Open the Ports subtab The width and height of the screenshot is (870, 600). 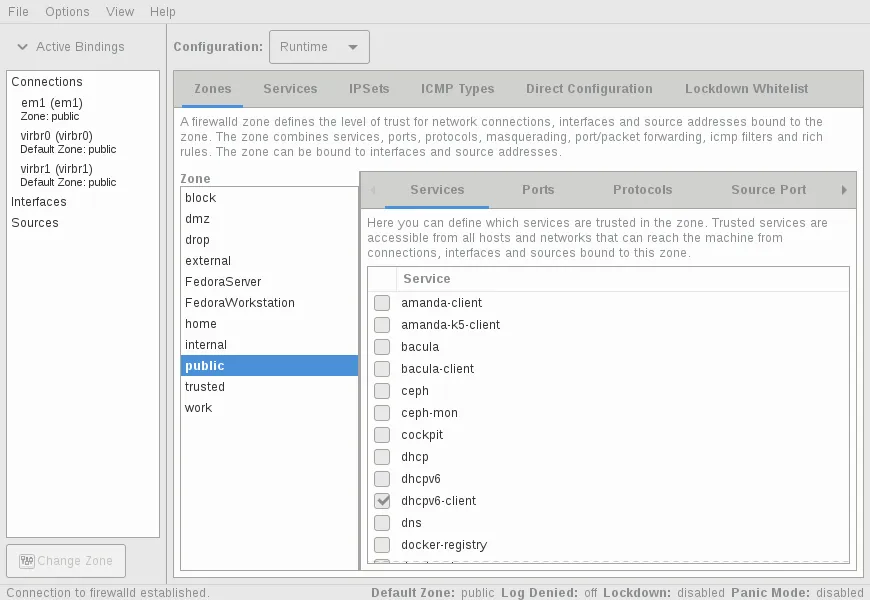tap(538, 189)
